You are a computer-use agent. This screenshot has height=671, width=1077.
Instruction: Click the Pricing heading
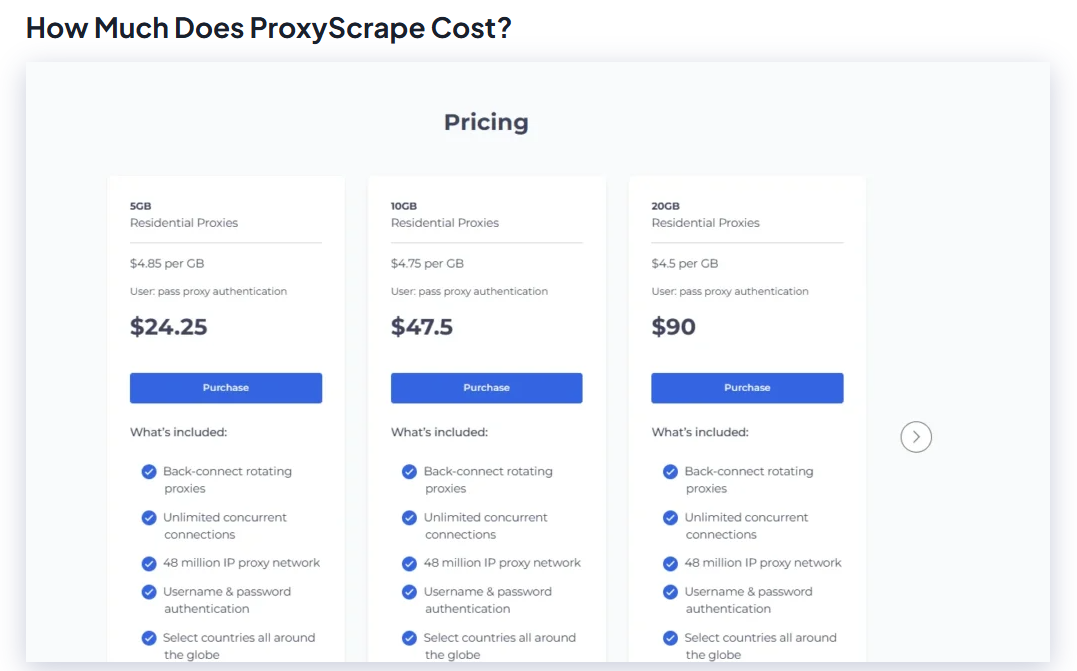(x=486, y=122)
